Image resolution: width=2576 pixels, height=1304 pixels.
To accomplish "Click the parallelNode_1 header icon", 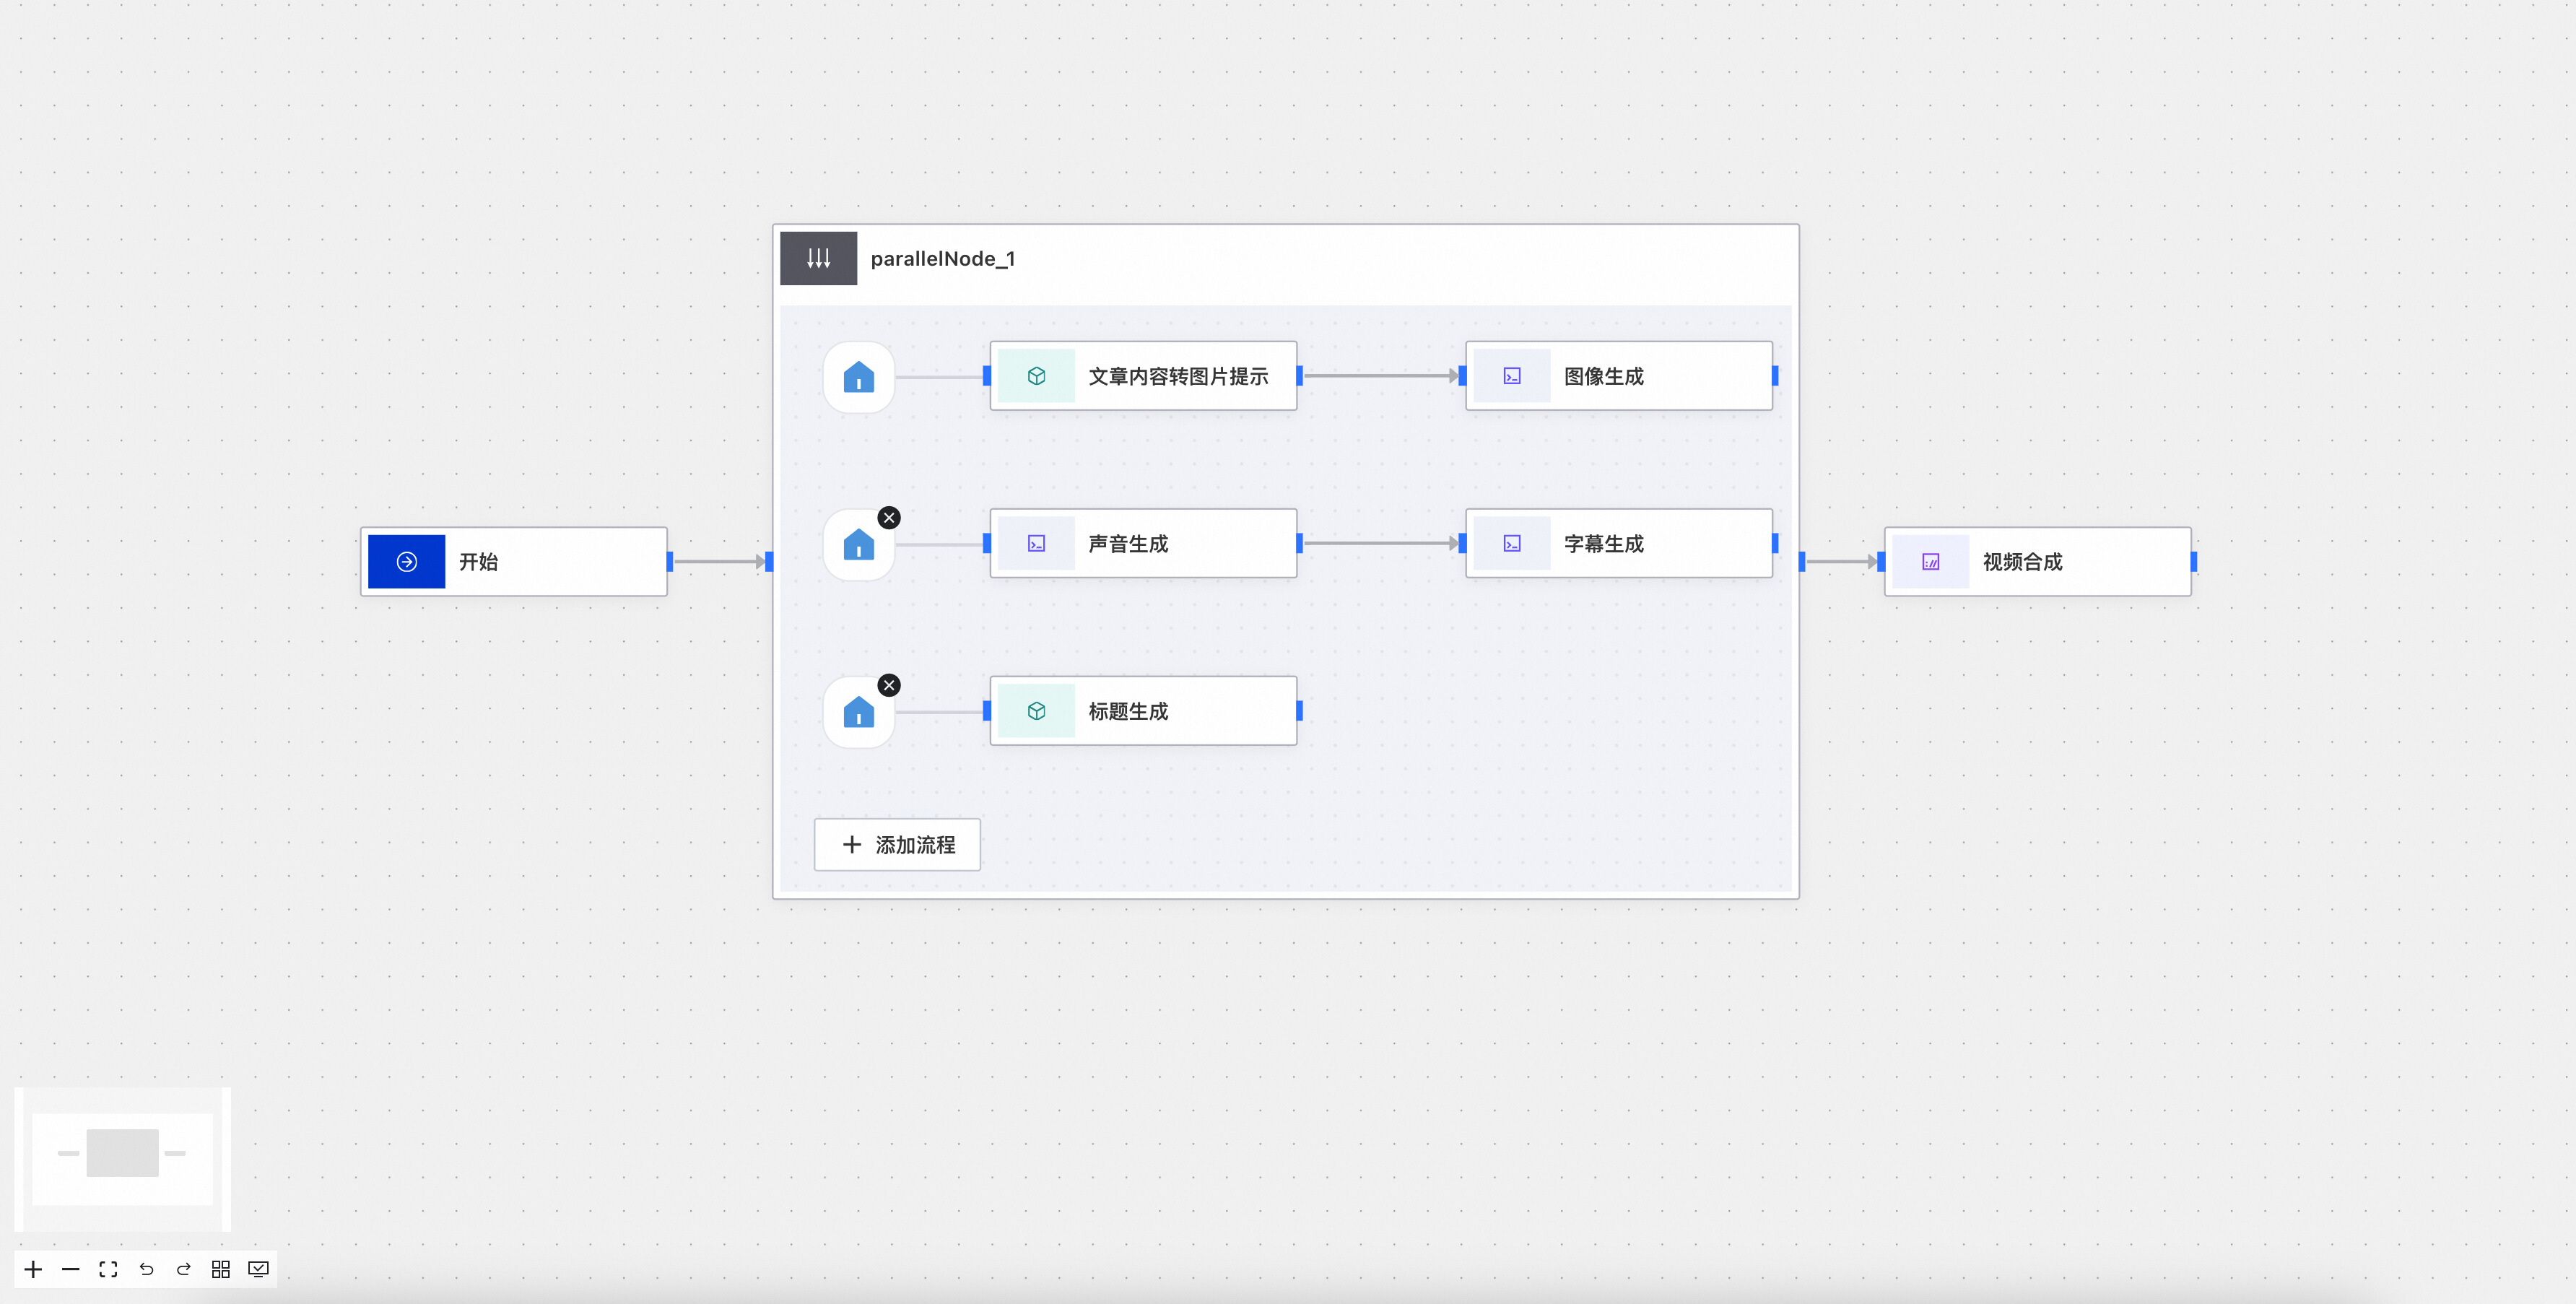I will [x=818, y=258].
